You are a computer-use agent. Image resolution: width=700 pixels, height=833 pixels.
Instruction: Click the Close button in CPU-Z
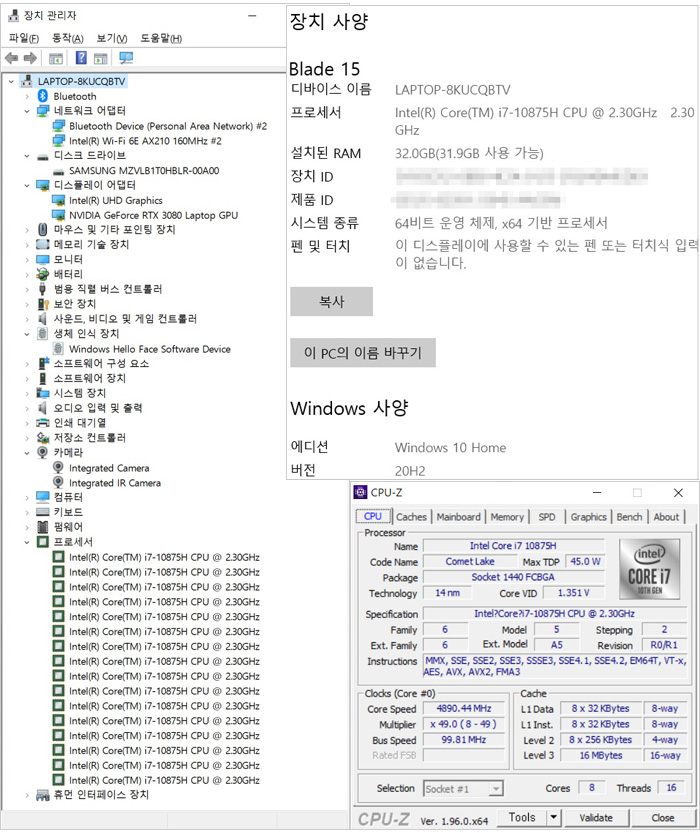(663, 817)
